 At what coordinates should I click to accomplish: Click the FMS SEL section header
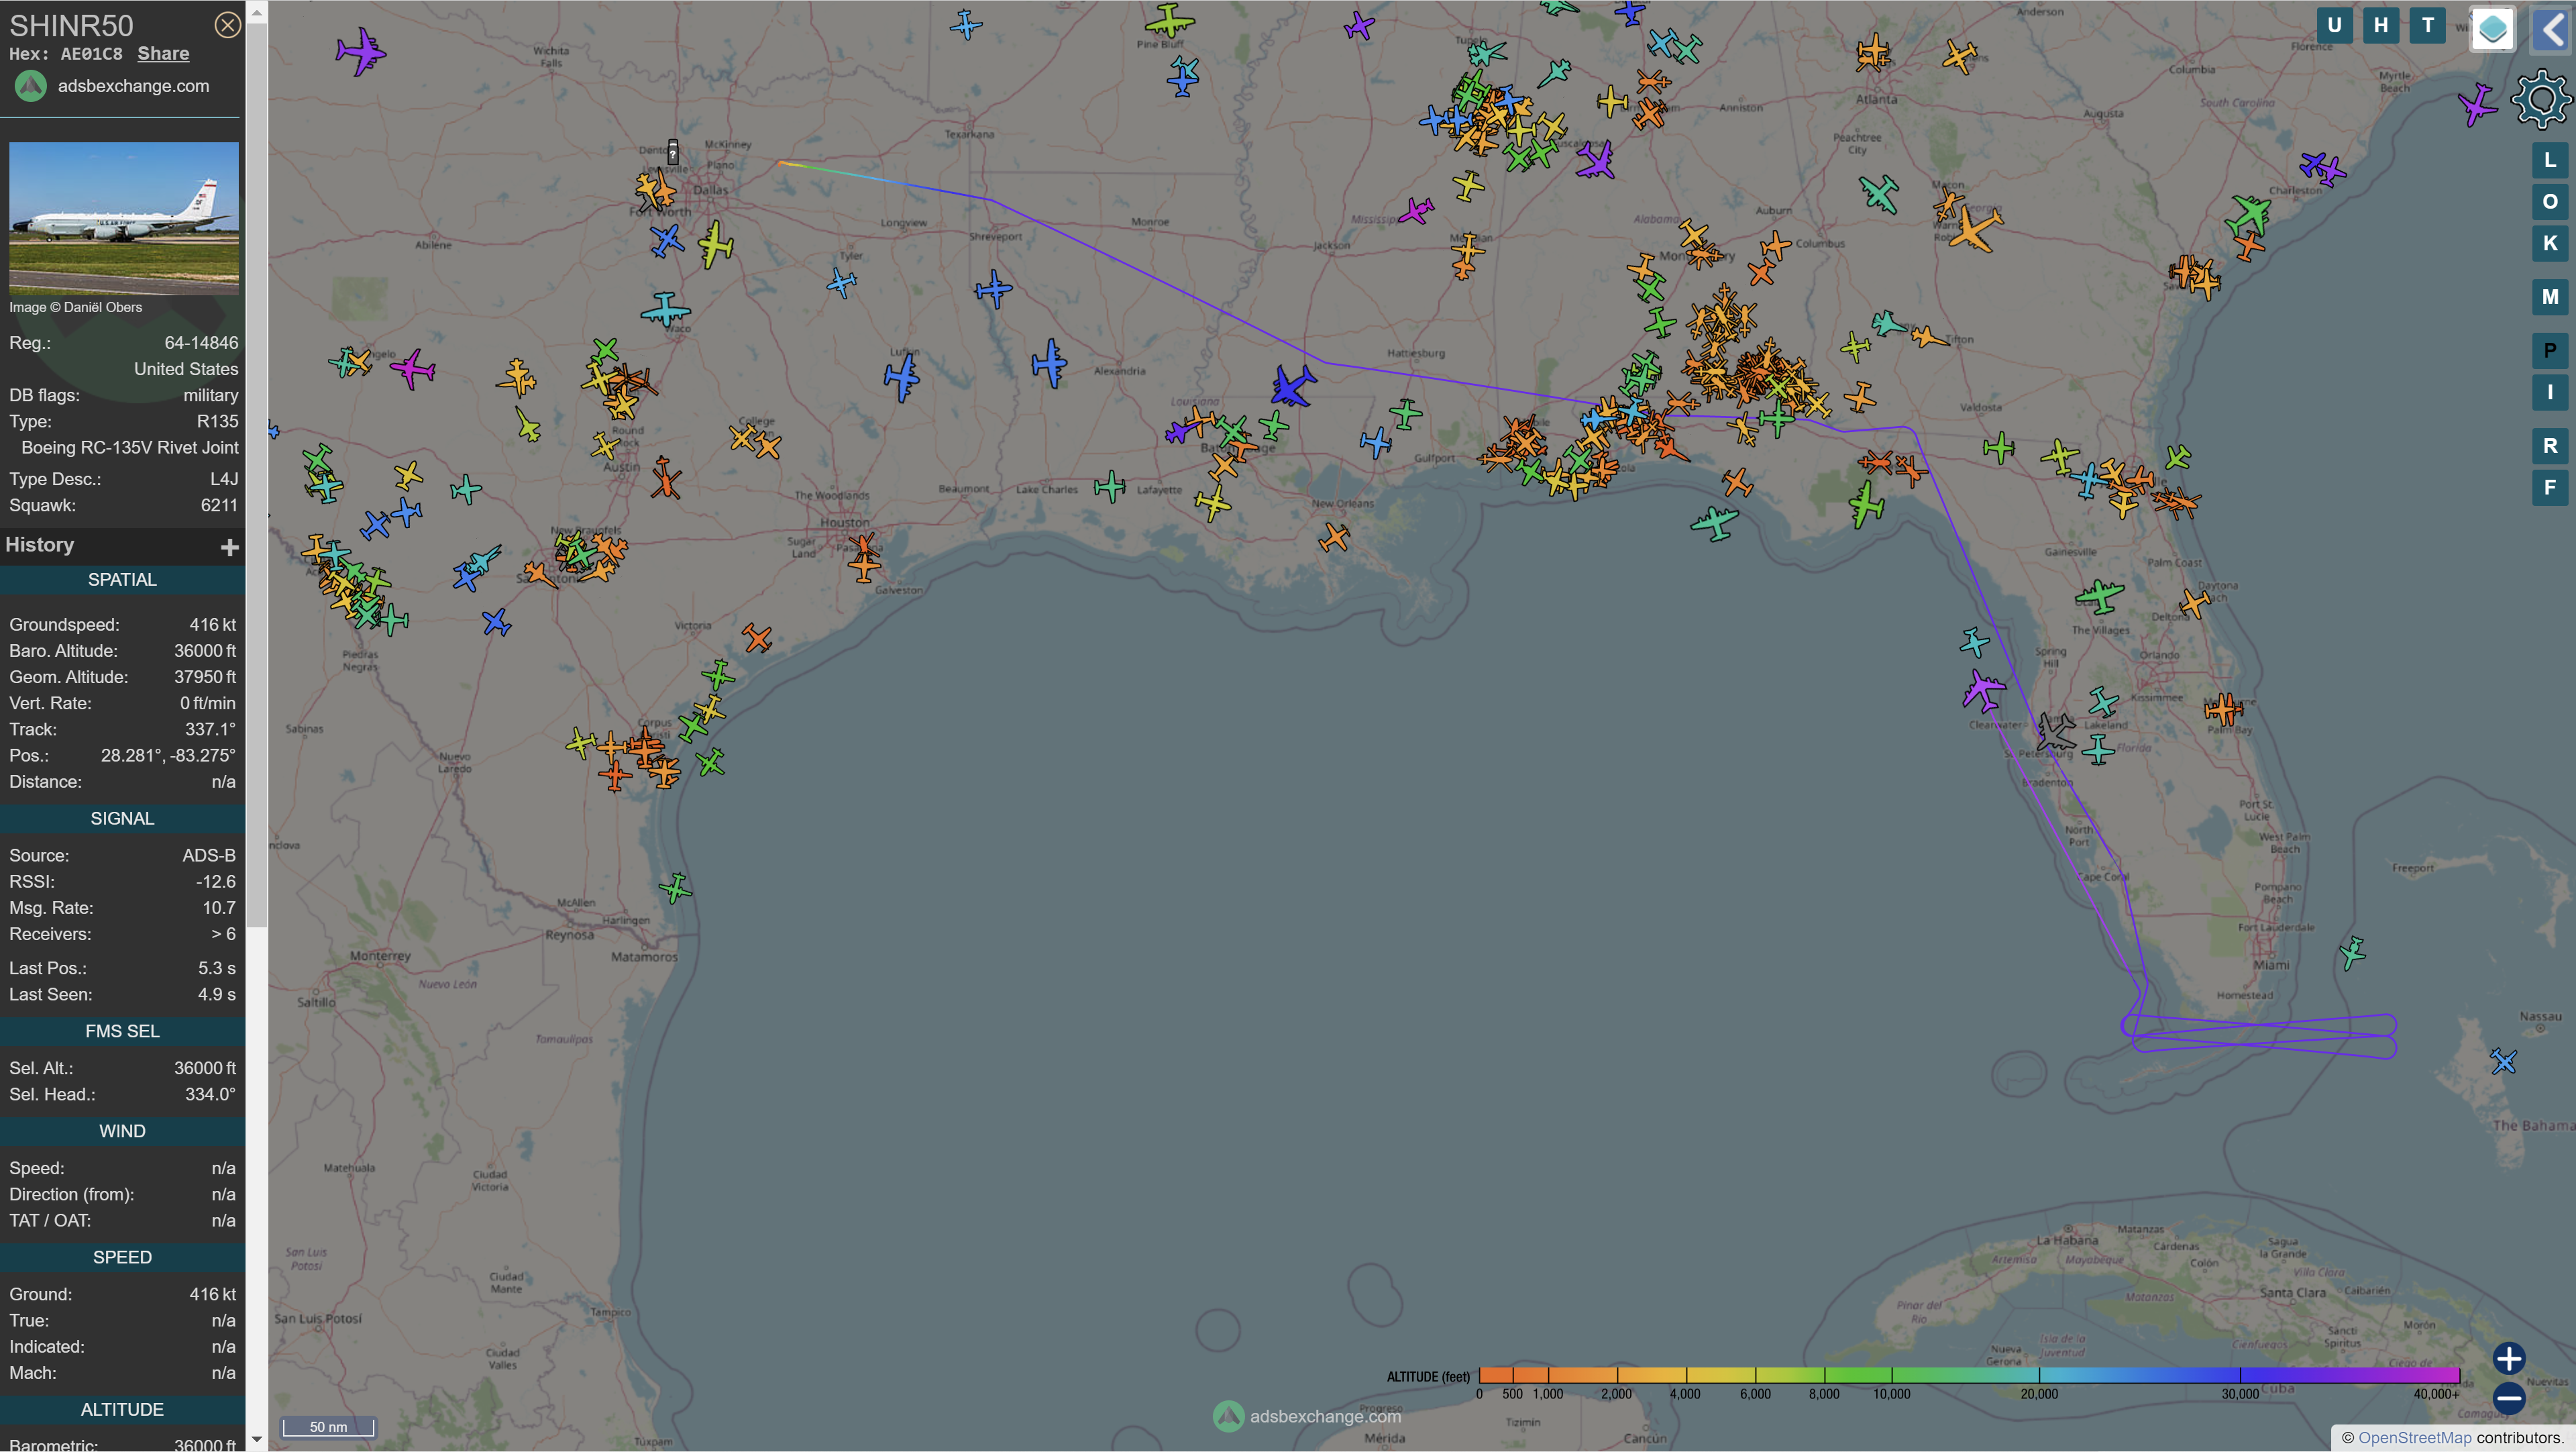(122, 1031)
